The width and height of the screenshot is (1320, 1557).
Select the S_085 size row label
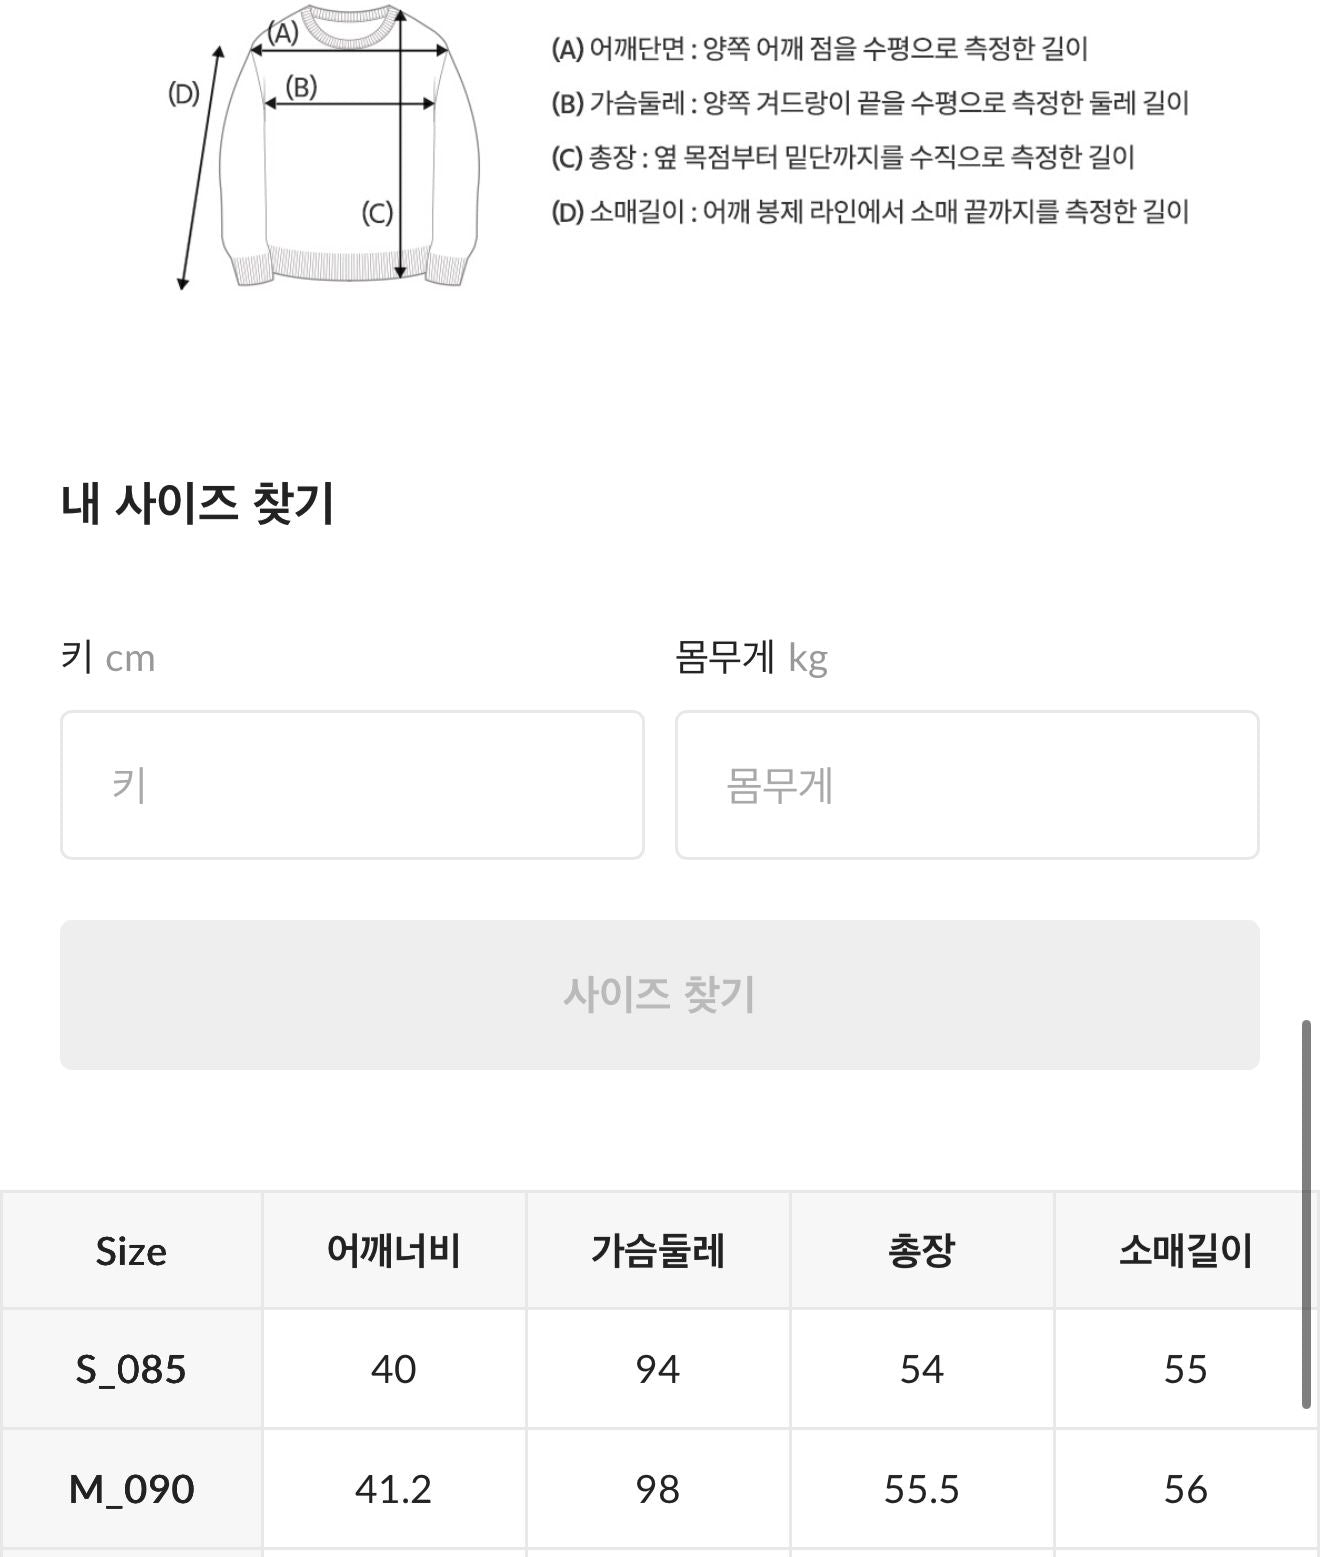click(x=131, y=1369)
